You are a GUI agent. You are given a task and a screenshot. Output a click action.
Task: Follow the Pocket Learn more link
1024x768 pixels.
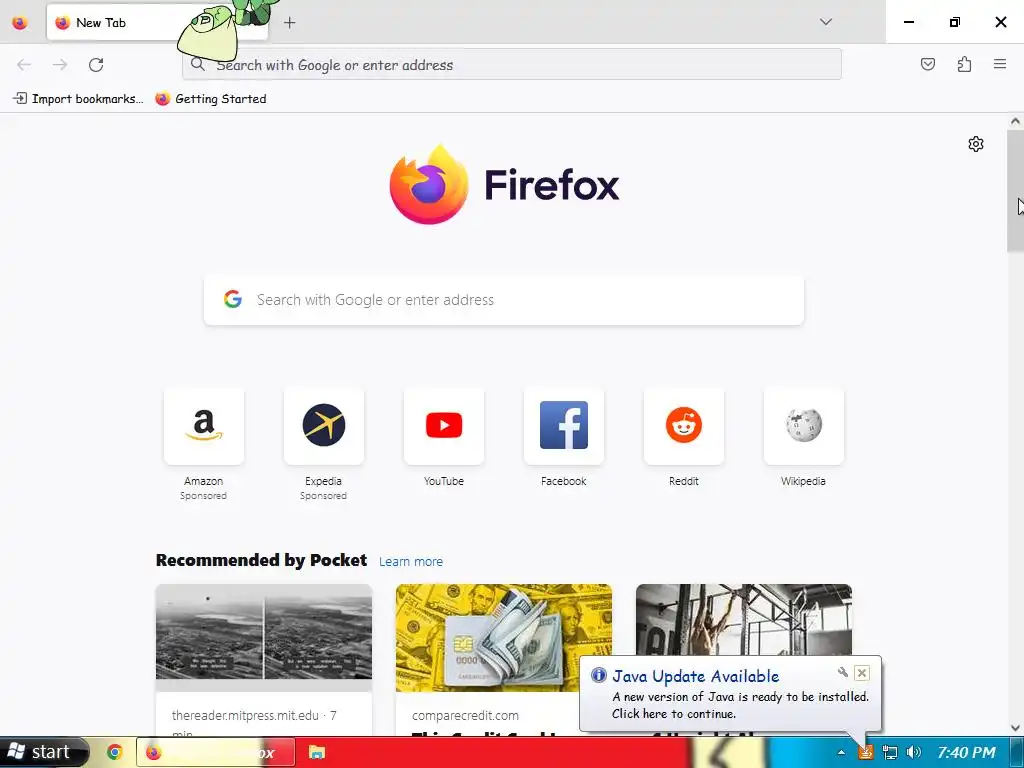[x=411, y=562]
